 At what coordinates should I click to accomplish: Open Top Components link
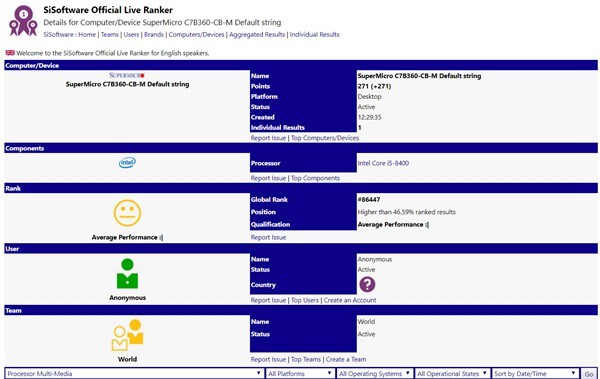[x=315, y=178]
